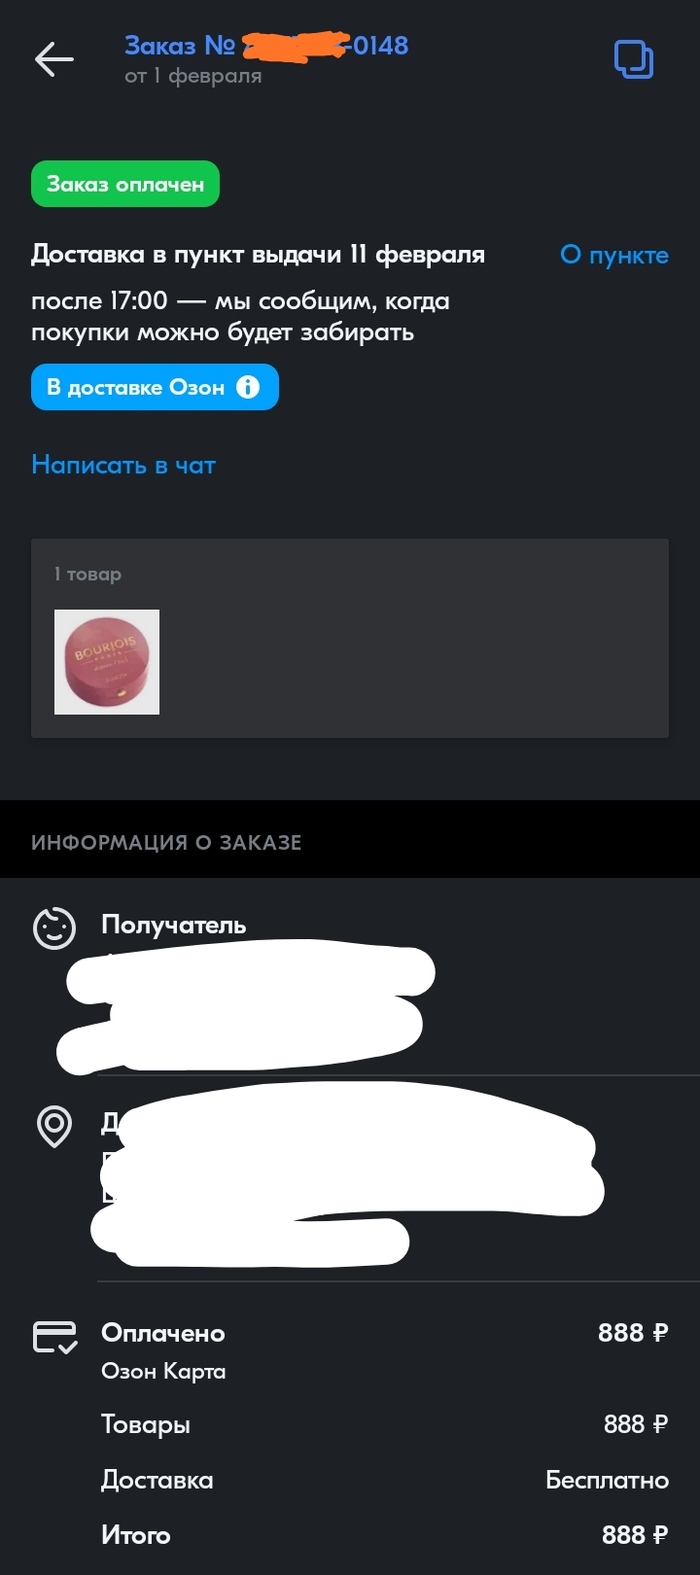Open the Bourjois blush product thumbnail
The height and width of the screenshot is (1575, 700).
click(107, 662)
